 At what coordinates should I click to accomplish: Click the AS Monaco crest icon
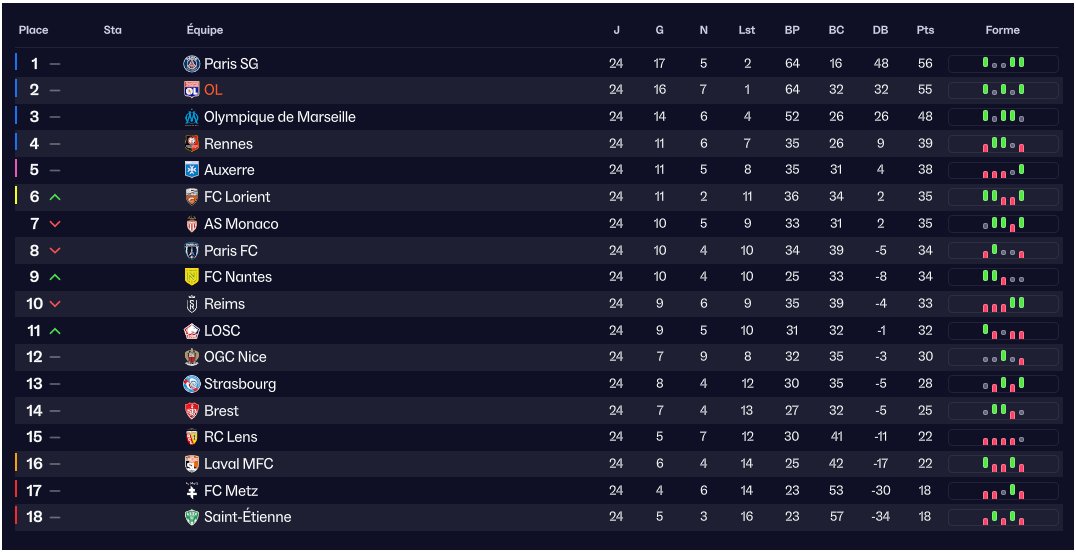point(192,224)
